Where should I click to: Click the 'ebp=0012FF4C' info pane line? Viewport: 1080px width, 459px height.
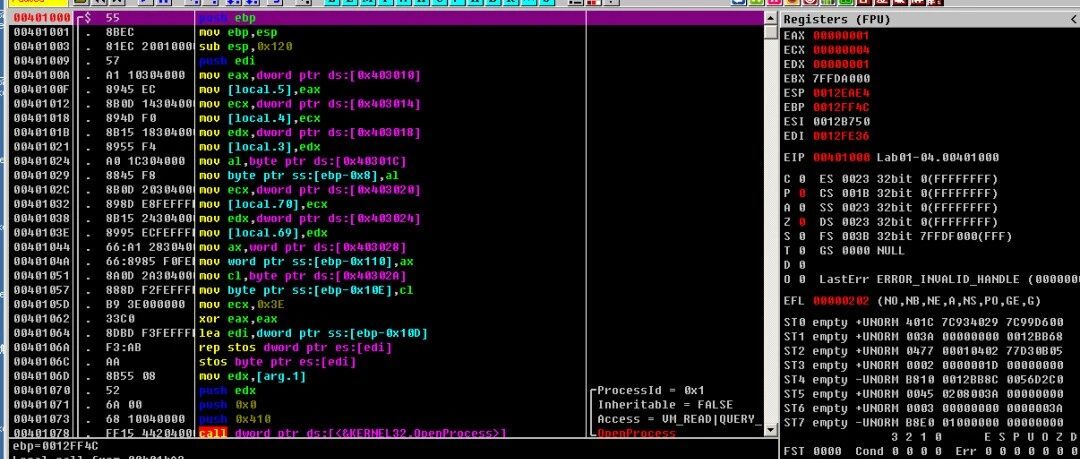(56, 446)
